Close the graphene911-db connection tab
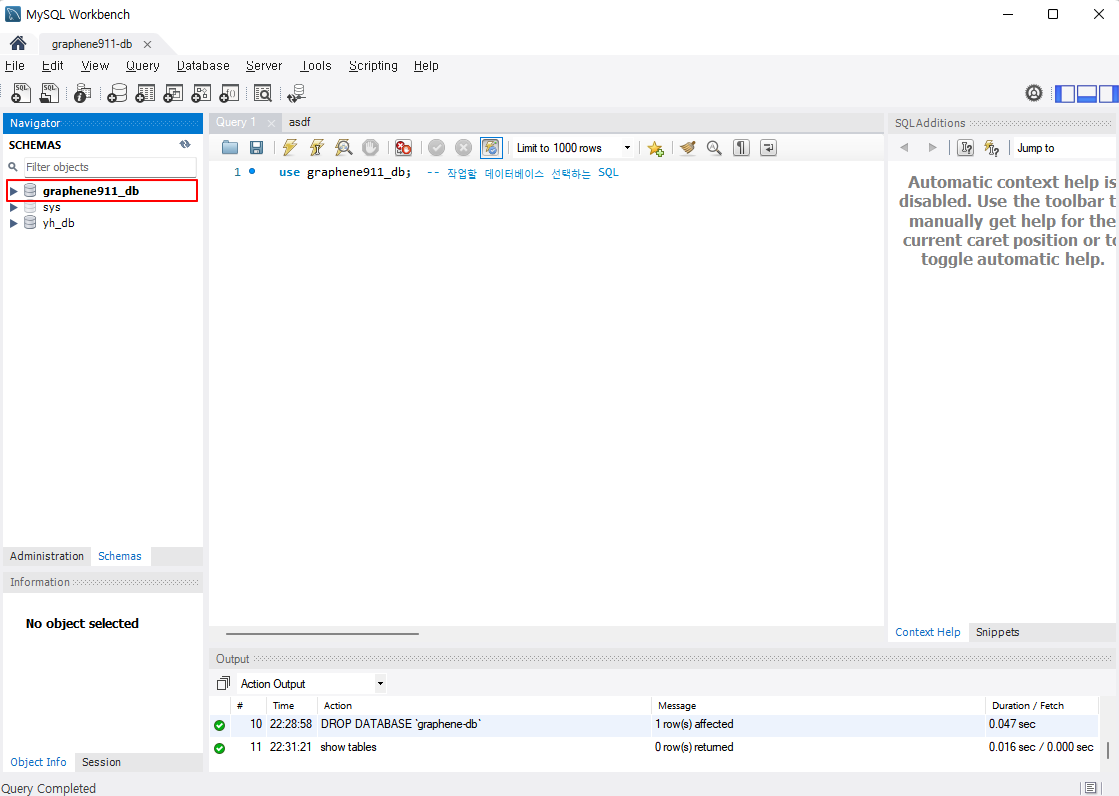This screenshot has width=1119, height=796. [x=147, y=44]
